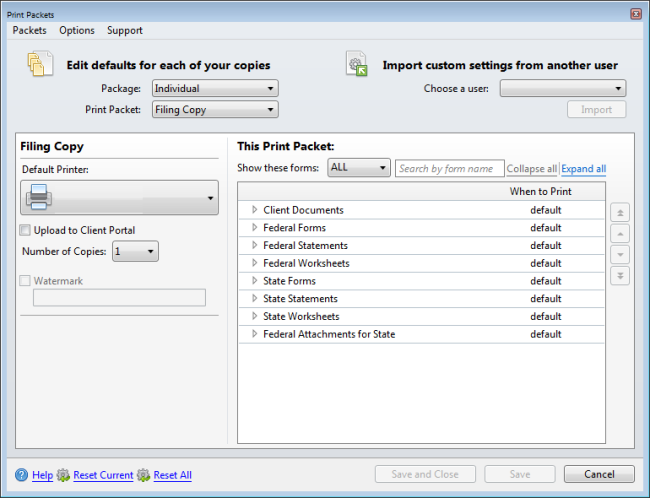Click the move to top arrow icon
650x498 pixels.
(x=620, y=212)
